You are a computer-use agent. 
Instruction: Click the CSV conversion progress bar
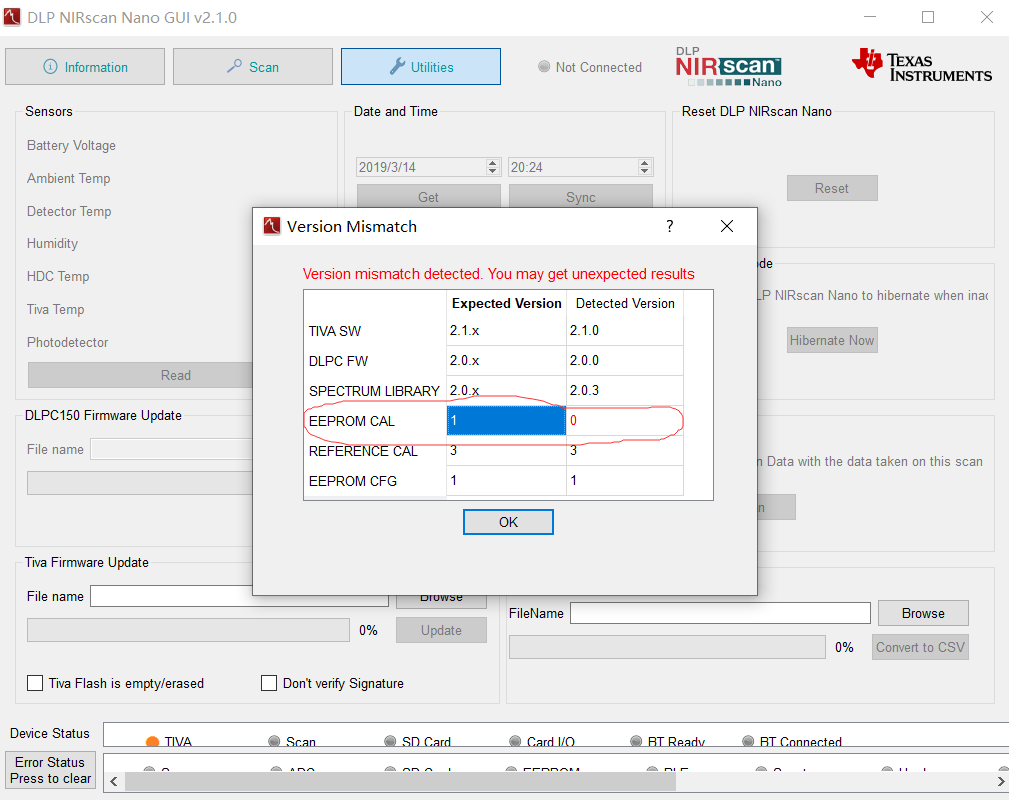[x=667, y=647]
